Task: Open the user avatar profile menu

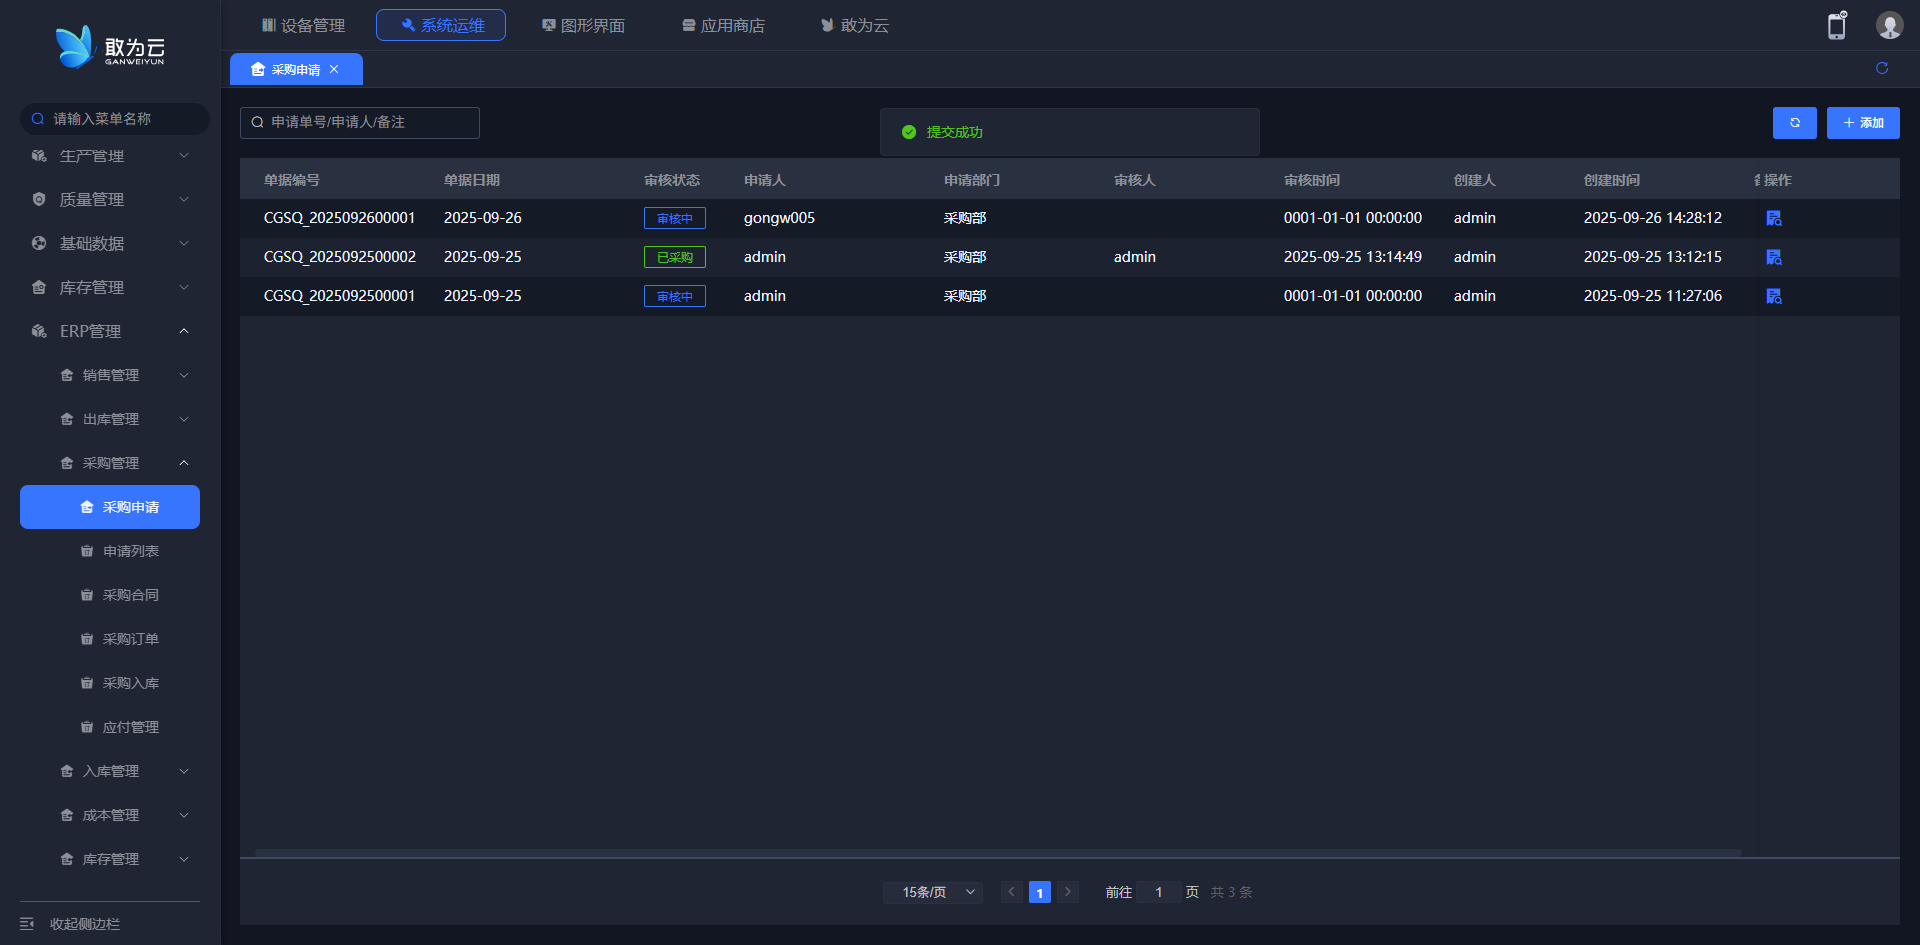Action: [1889, 26]
